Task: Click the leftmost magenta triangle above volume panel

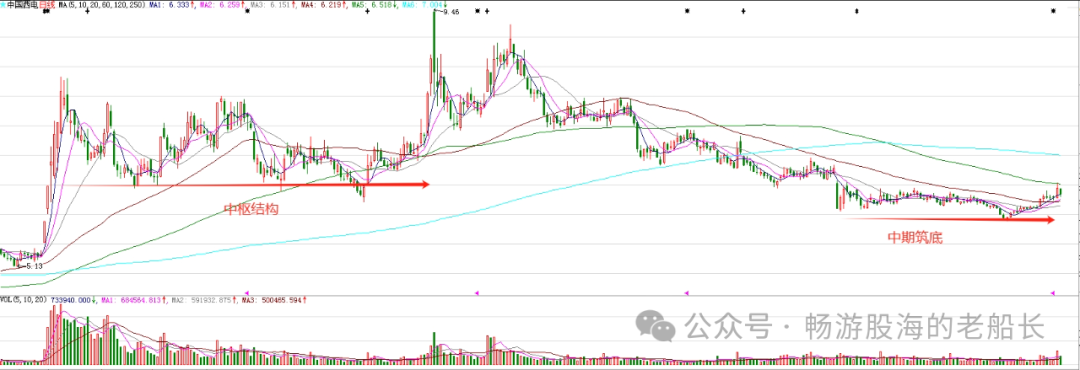Action: [x=248, y=293]
